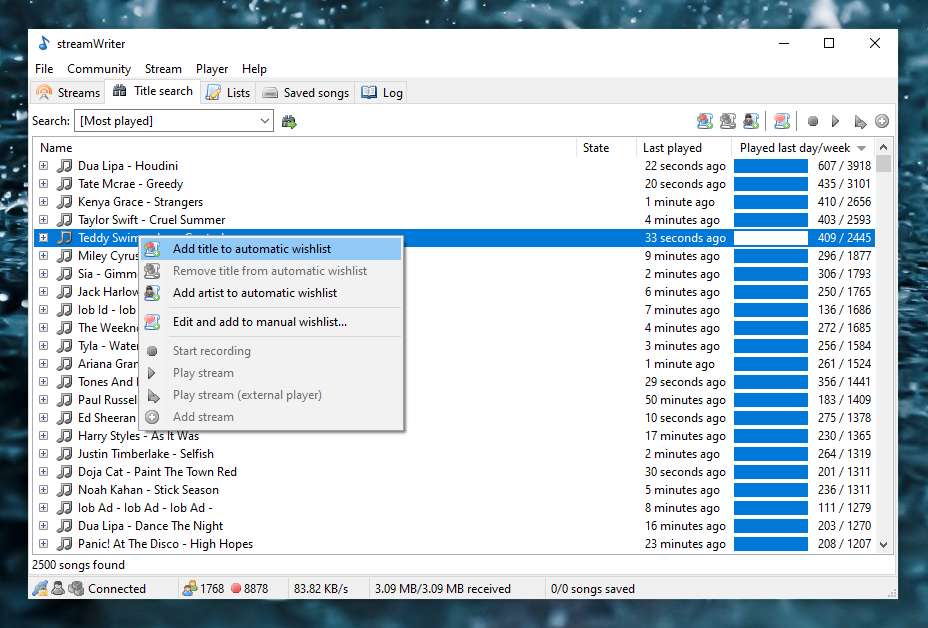Click the list scrollbar up arrow
928x628 pixels.
[x=884, y=147]
